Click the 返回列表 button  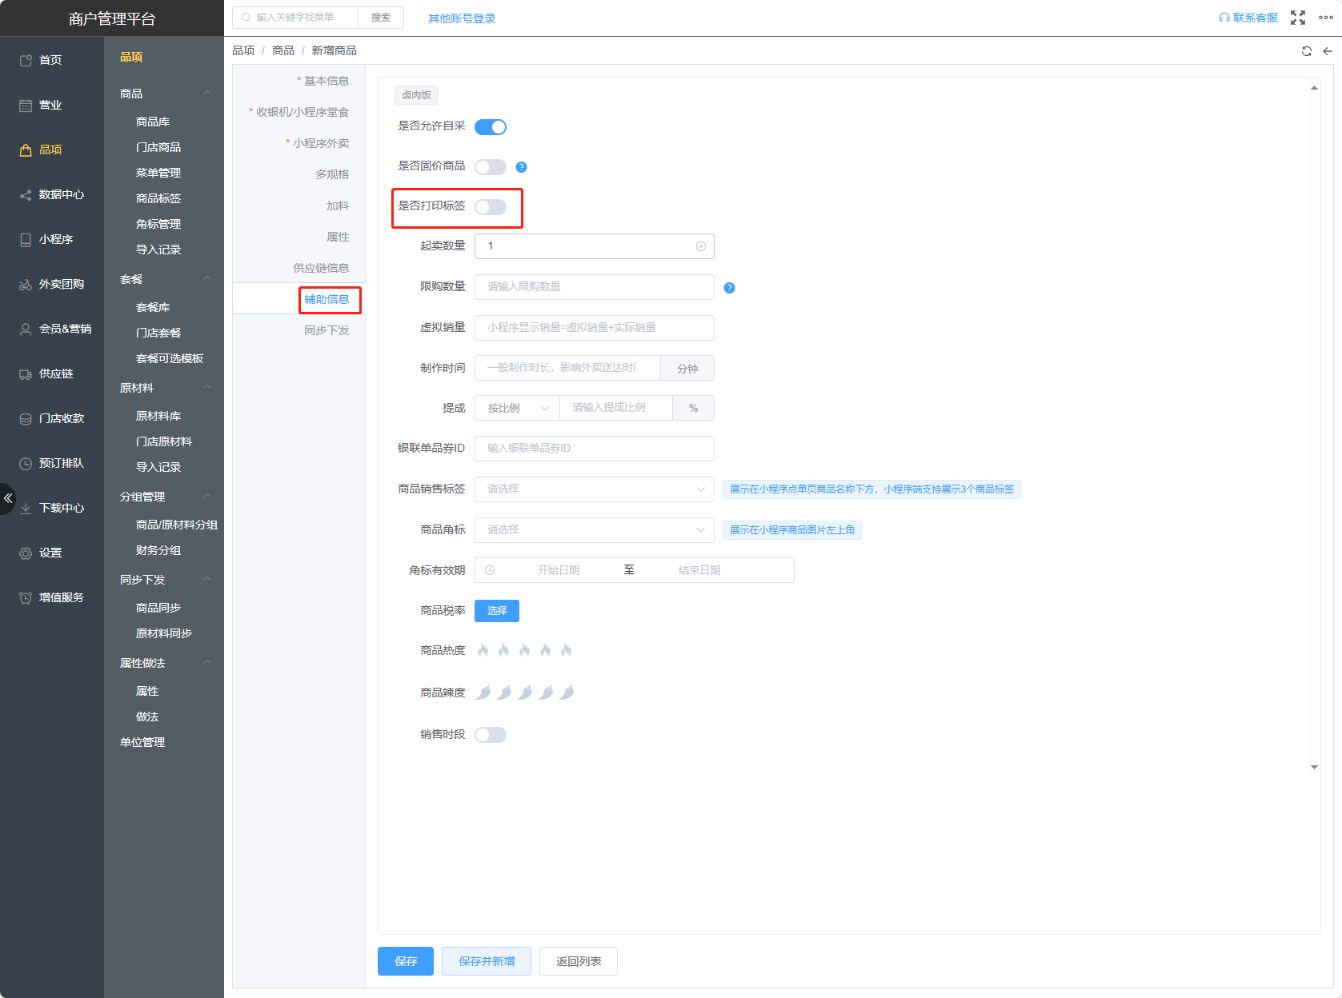coord(579,961)
